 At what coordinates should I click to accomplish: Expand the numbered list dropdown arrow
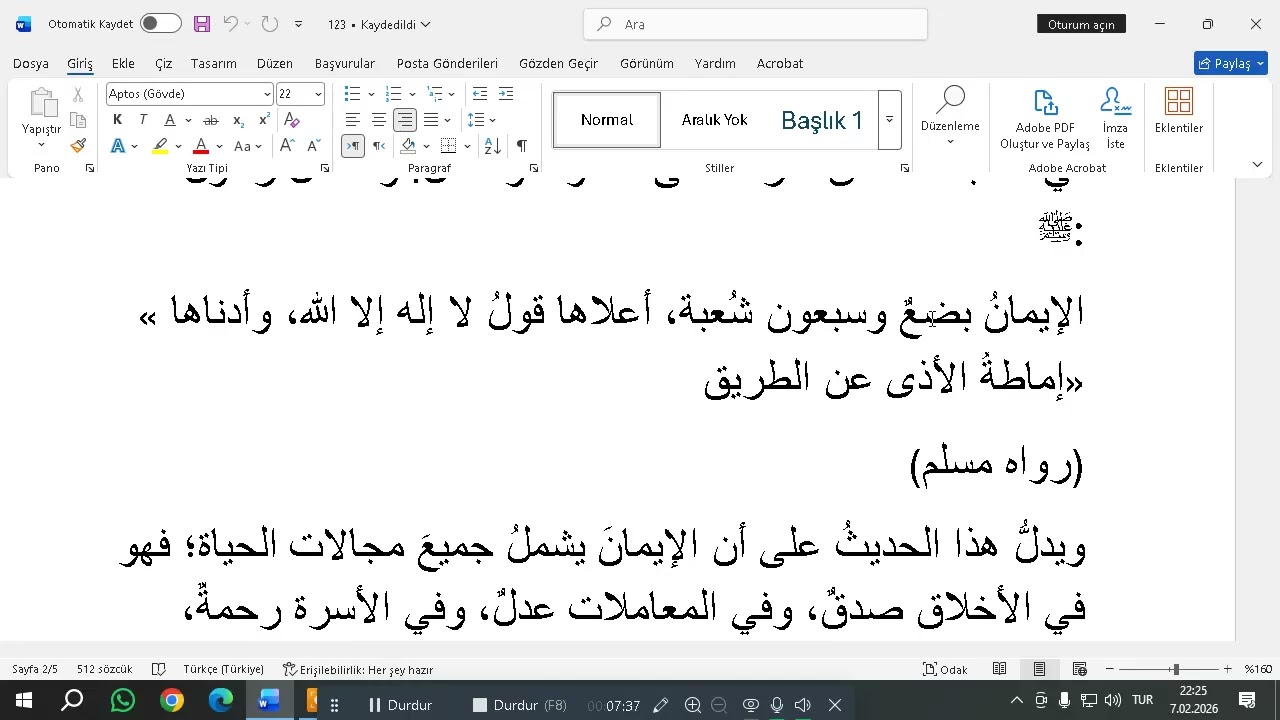tap(412, 94)
